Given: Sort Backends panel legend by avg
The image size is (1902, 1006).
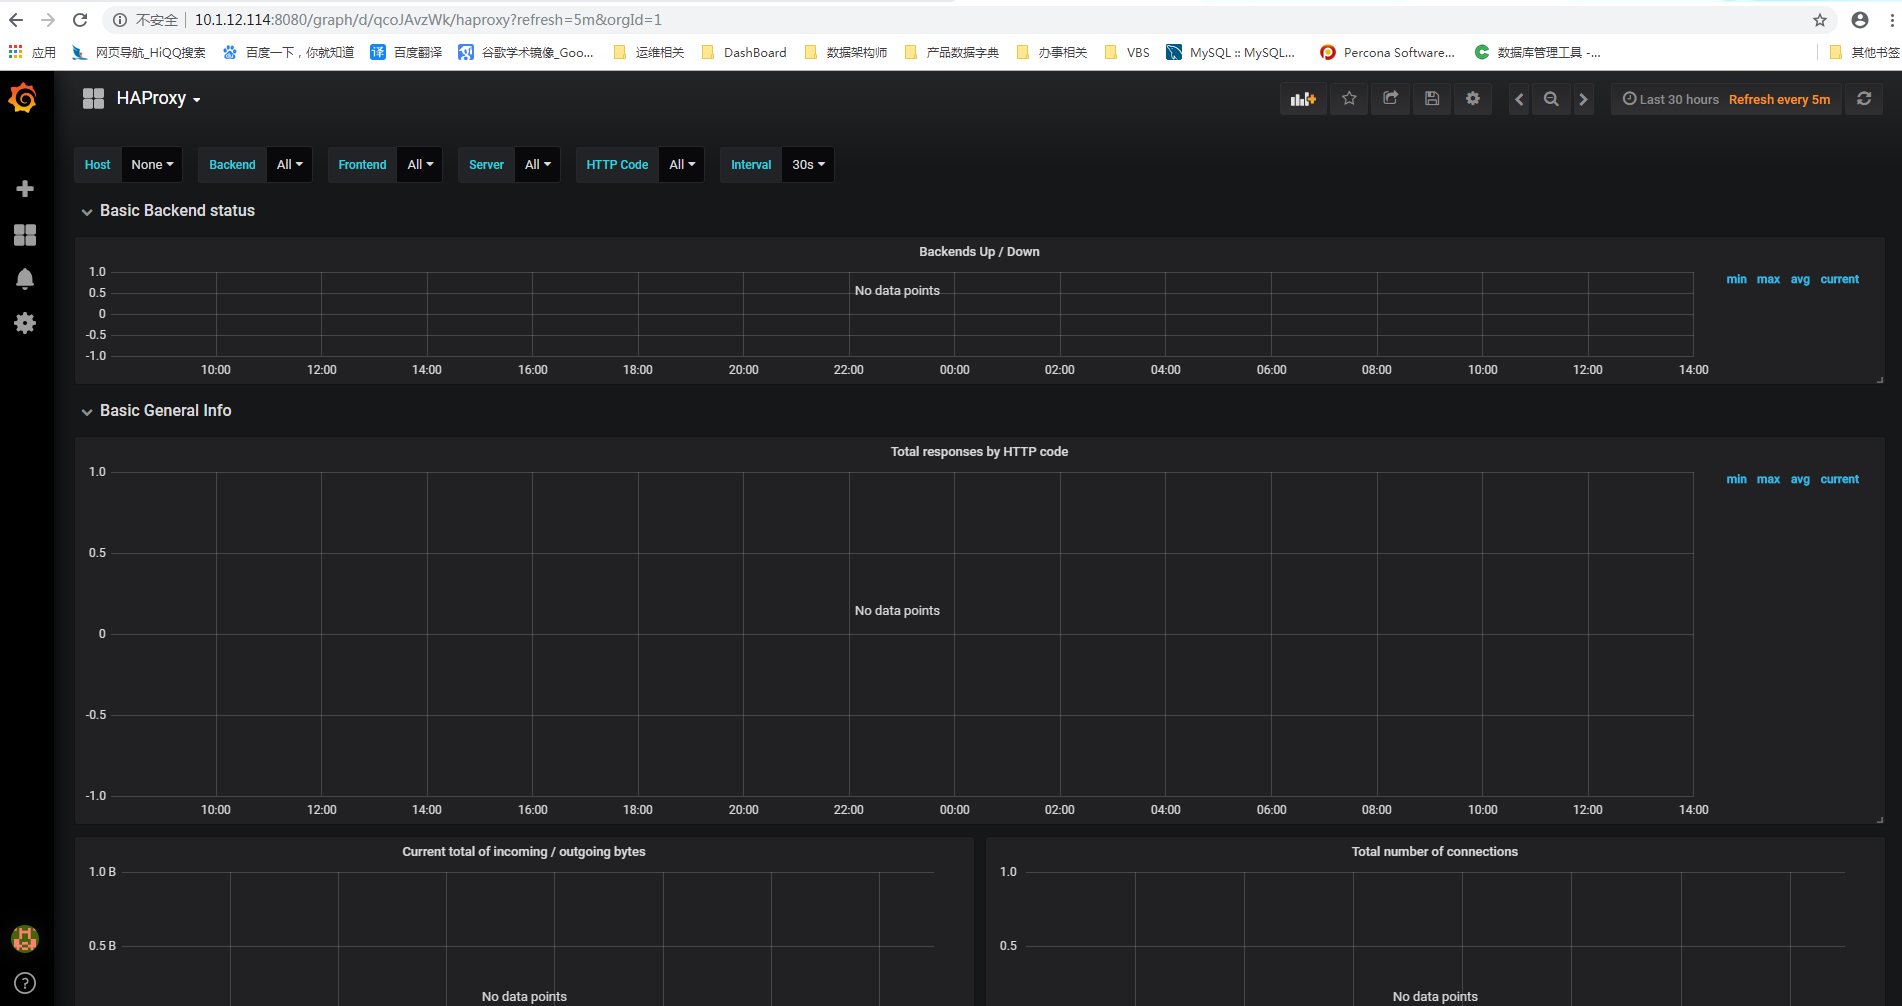Looking at the screenshot, I should (1800, 280).
